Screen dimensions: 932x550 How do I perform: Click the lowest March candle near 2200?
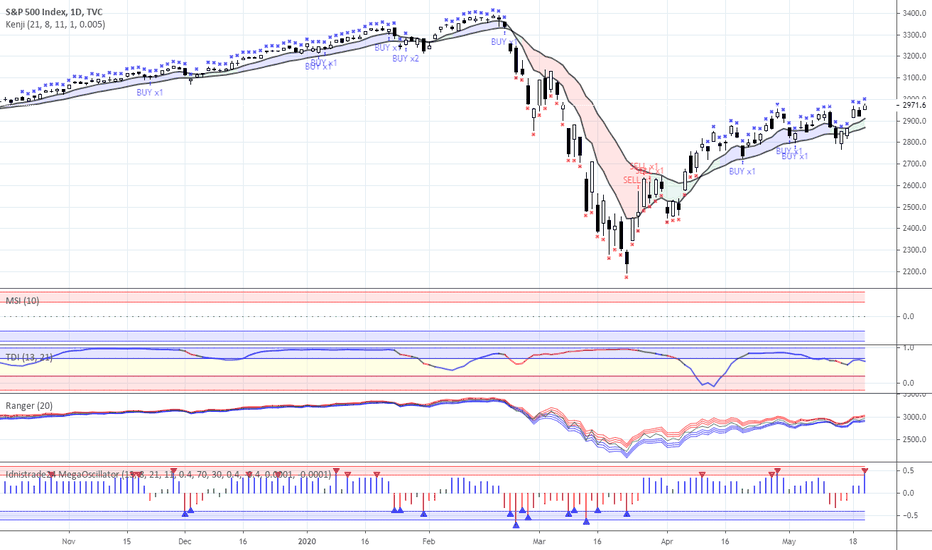[x=626, y=263]
